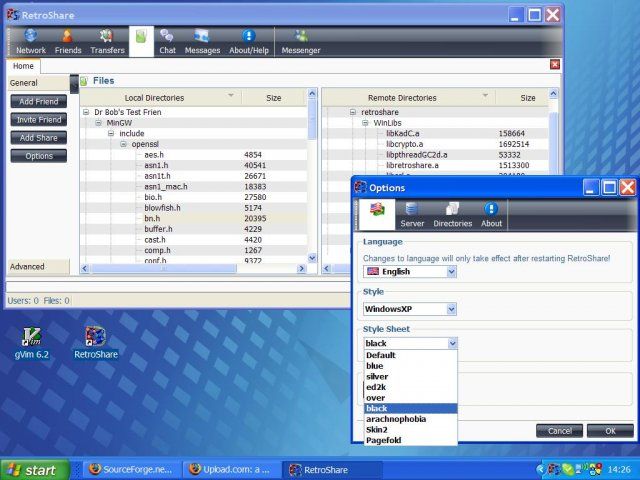Show the Transfers toolbar icon
This screenshot has height=480, width=640.
107,42
